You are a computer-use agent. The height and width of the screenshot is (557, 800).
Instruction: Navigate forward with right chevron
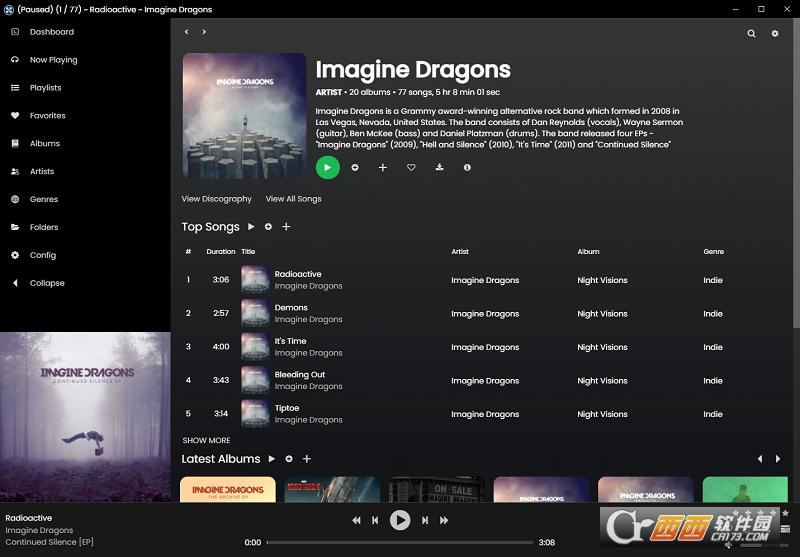pos(204,32)
